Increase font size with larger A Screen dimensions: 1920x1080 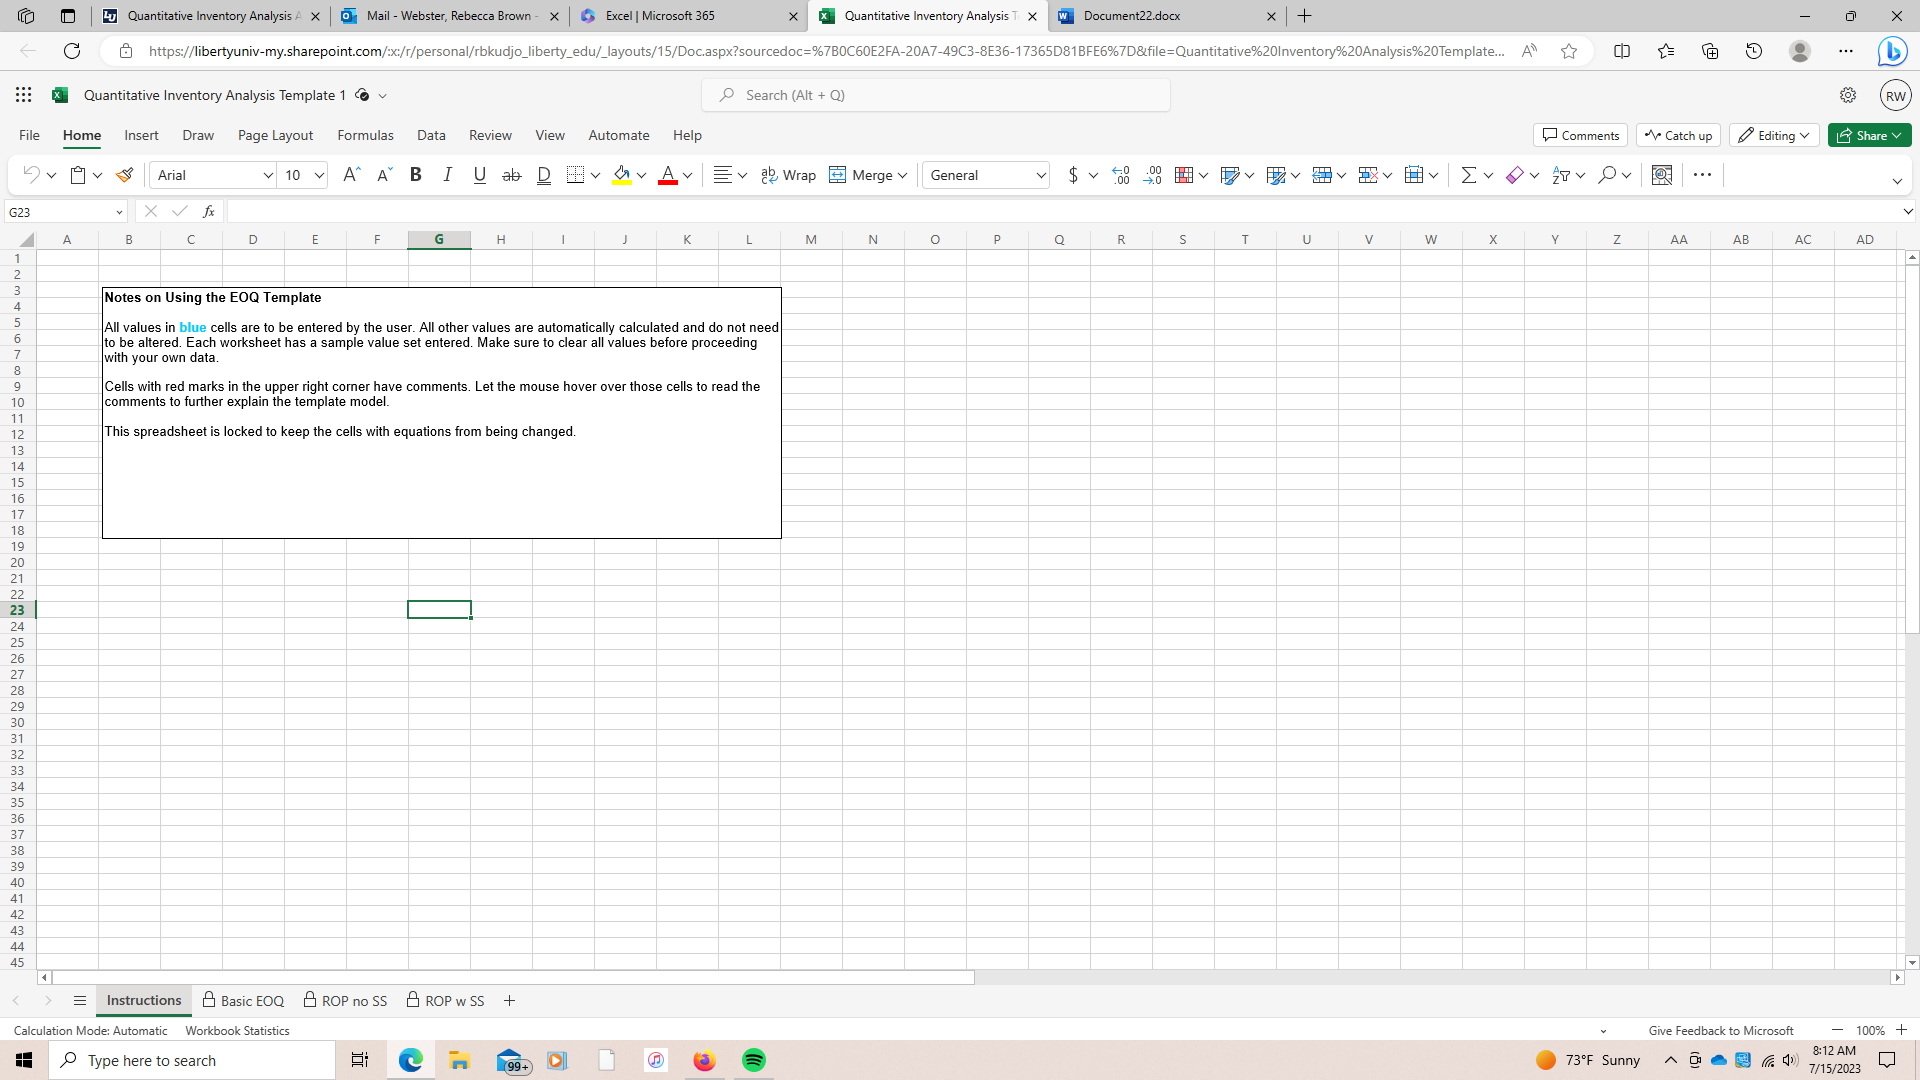351,175
